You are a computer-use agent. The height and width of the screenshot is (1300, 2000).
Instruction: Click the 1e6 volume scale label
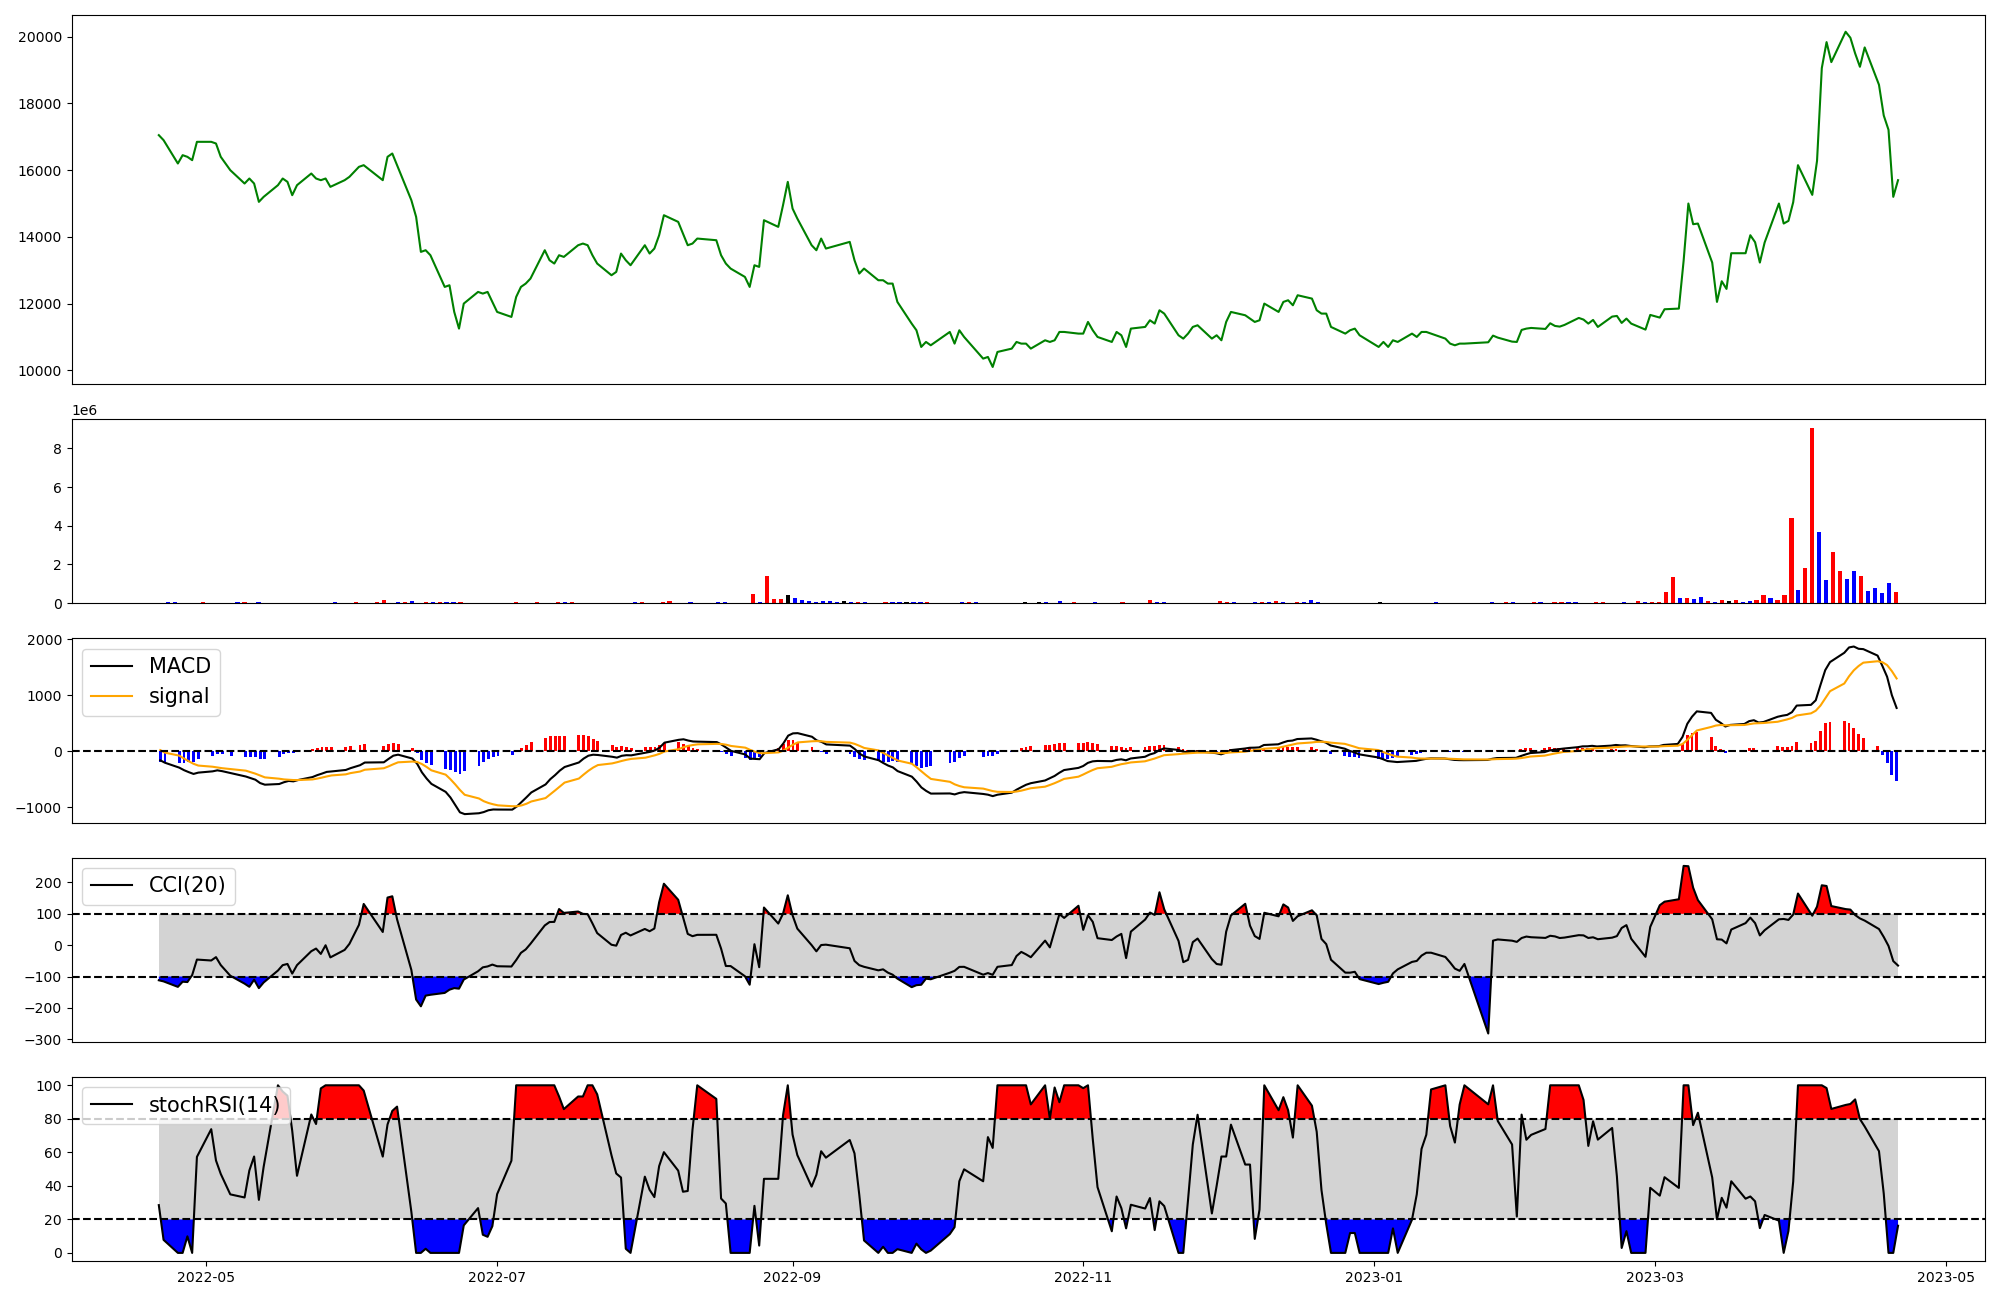pos(84,410)
